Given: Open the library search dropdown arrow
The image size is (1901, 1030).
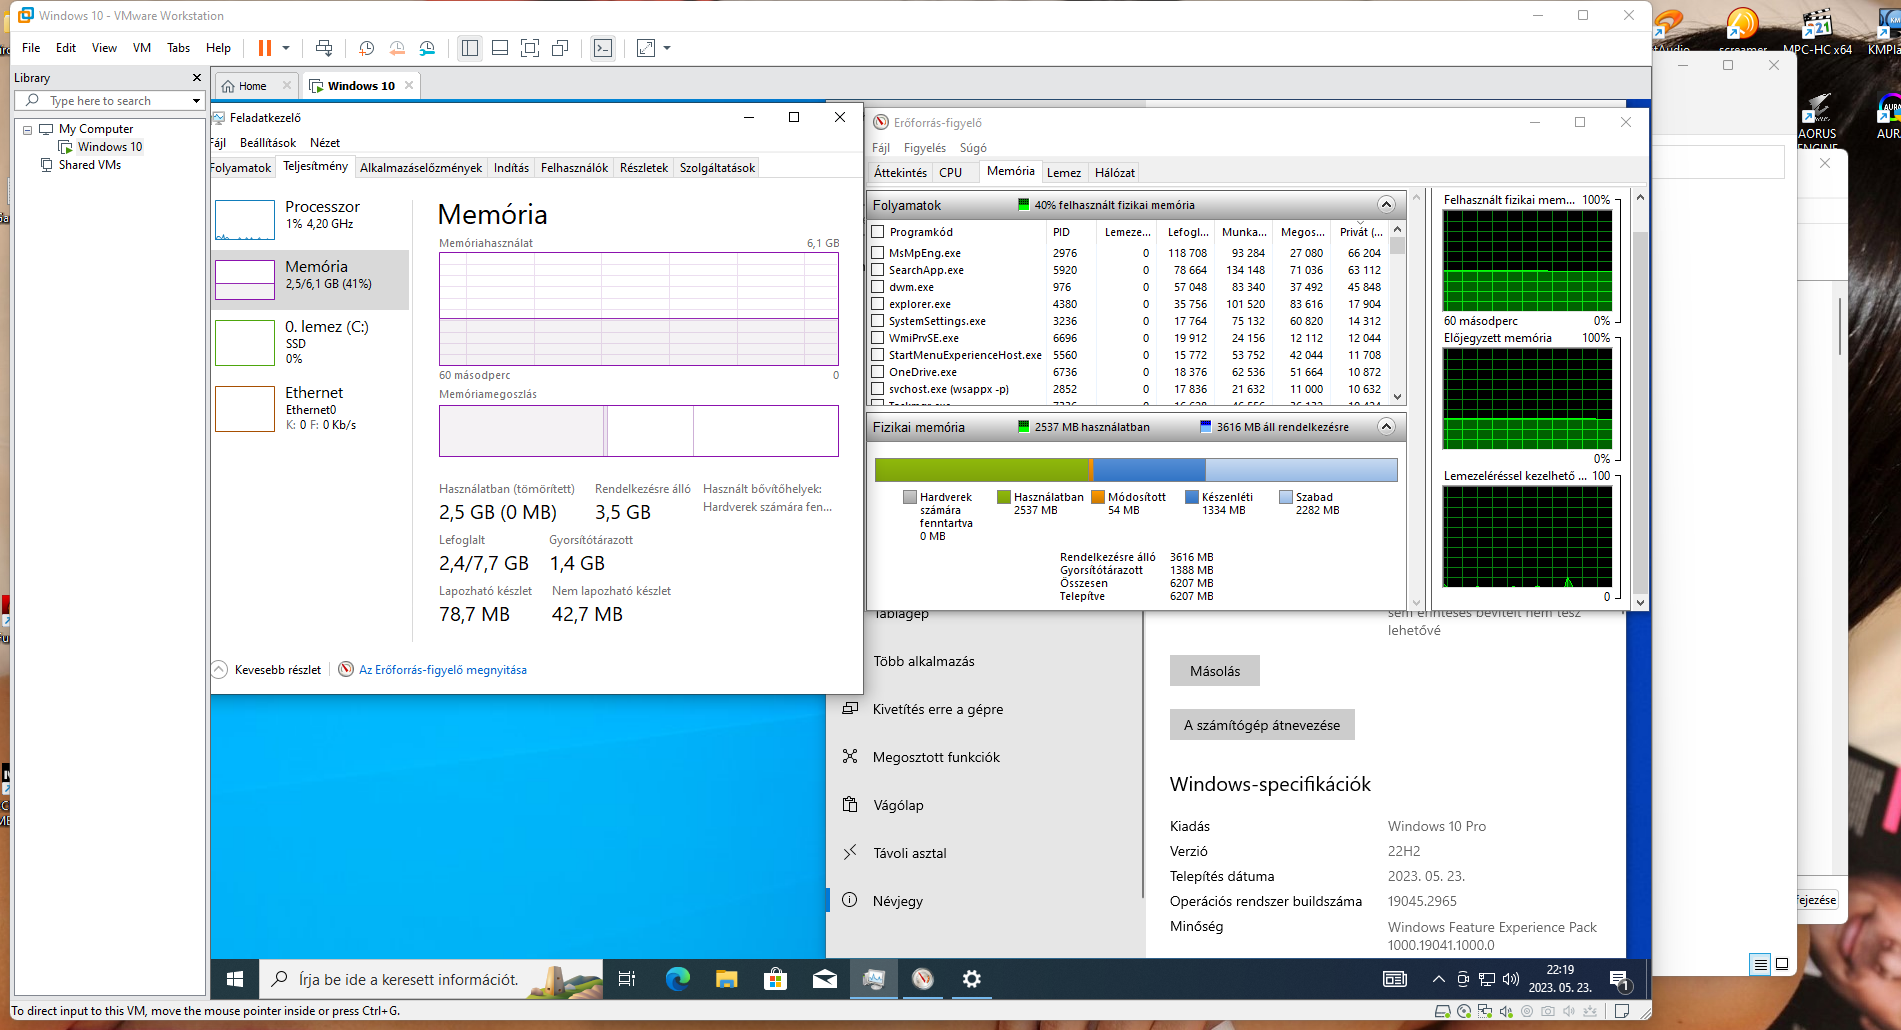Looking at the screenshot, I should click(196, 101).
